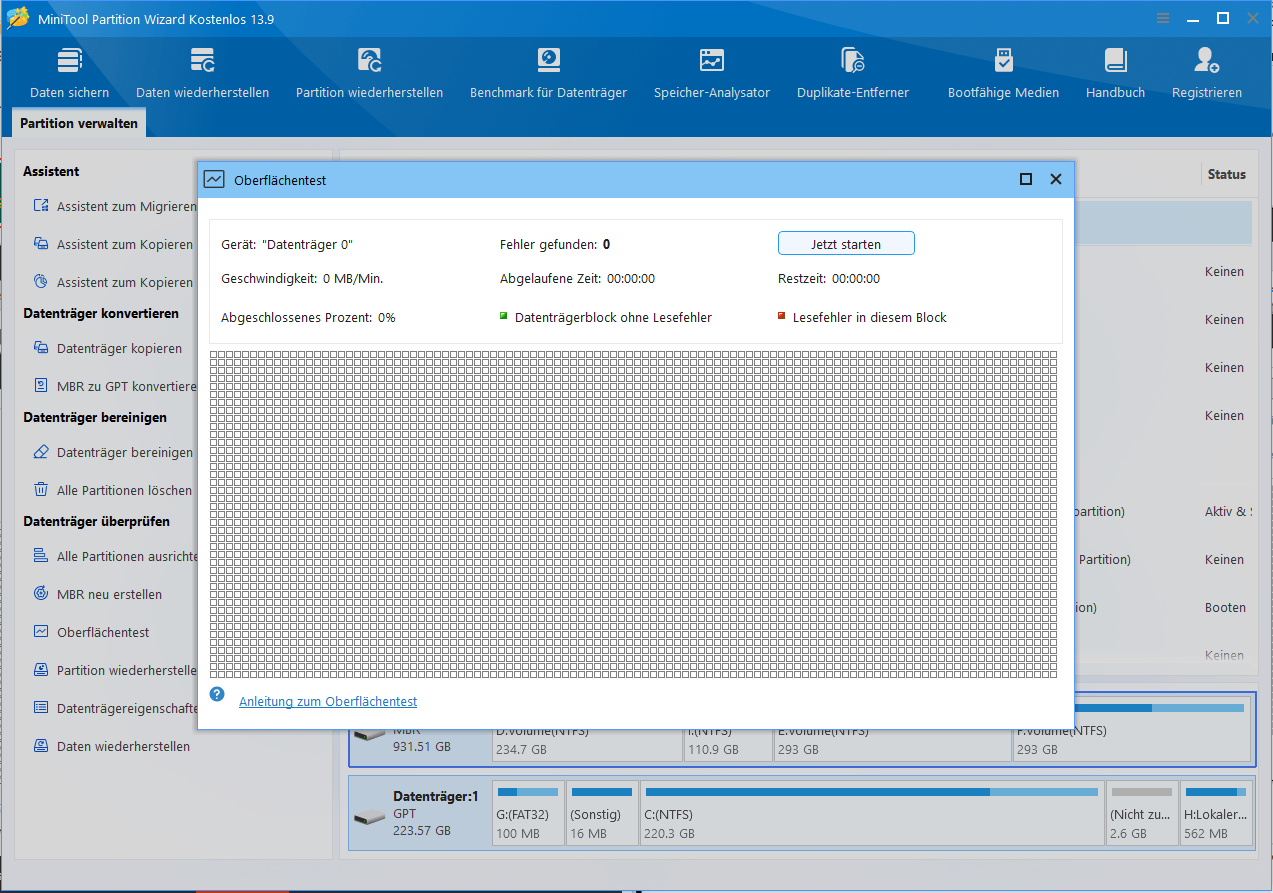The height and width of the screenshot is (893, 1273).
Task: Click the Datenträger bereinigen section heading
Action: click(95, 417)
